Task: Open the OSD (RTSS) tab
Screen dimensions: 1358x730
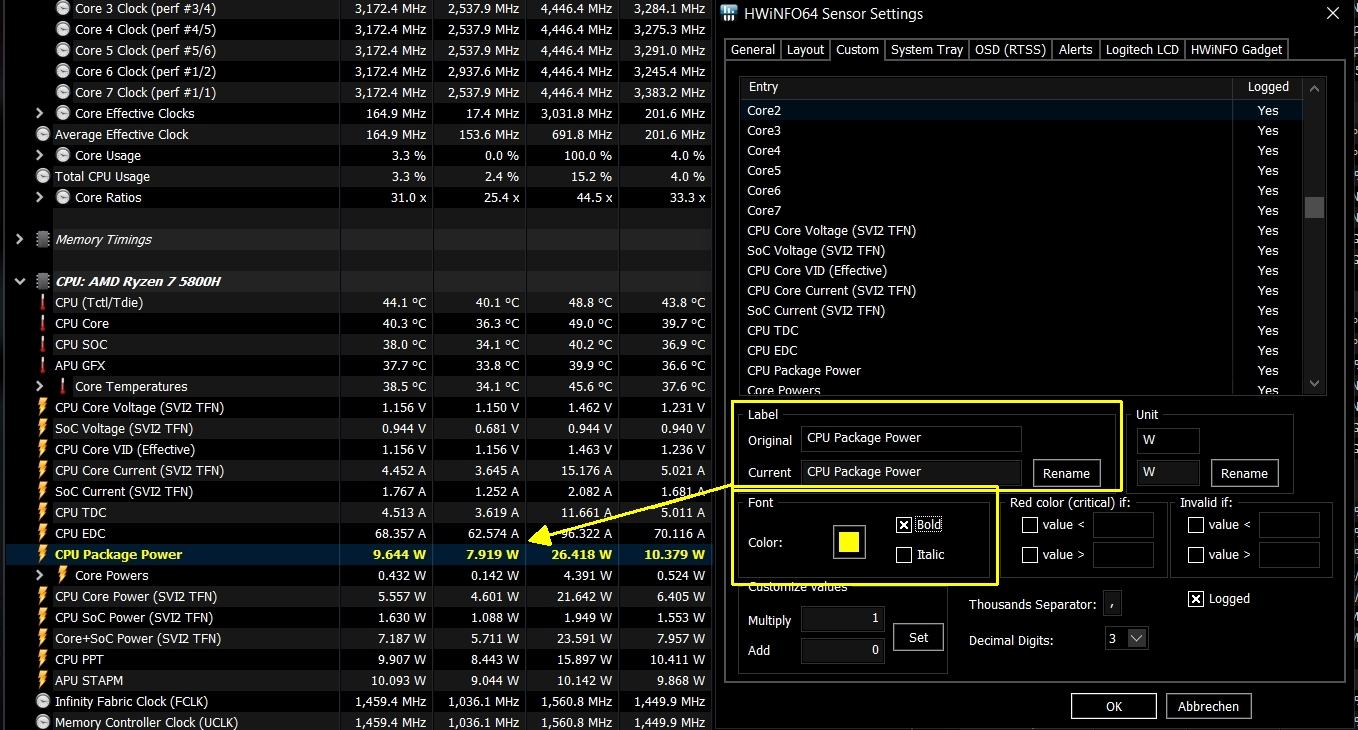Action: (1009, 50)
